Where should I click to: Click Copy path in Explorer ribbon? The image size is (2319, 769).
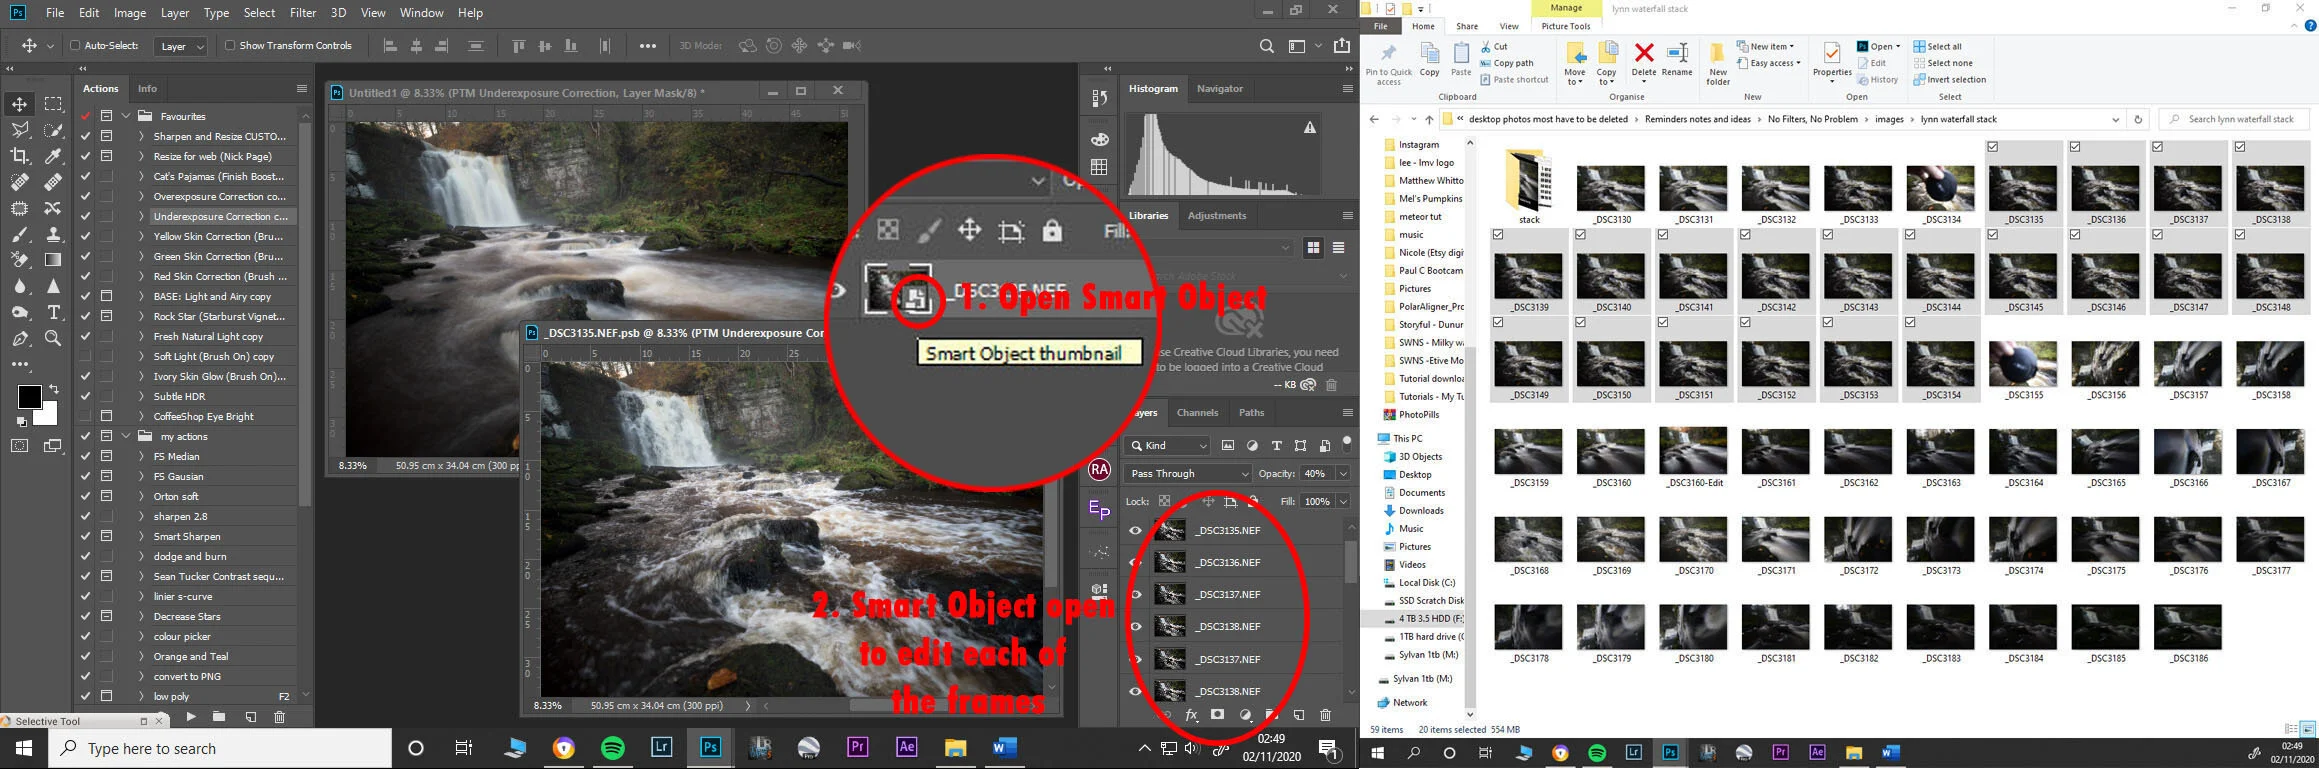(x=1506, y=63)
